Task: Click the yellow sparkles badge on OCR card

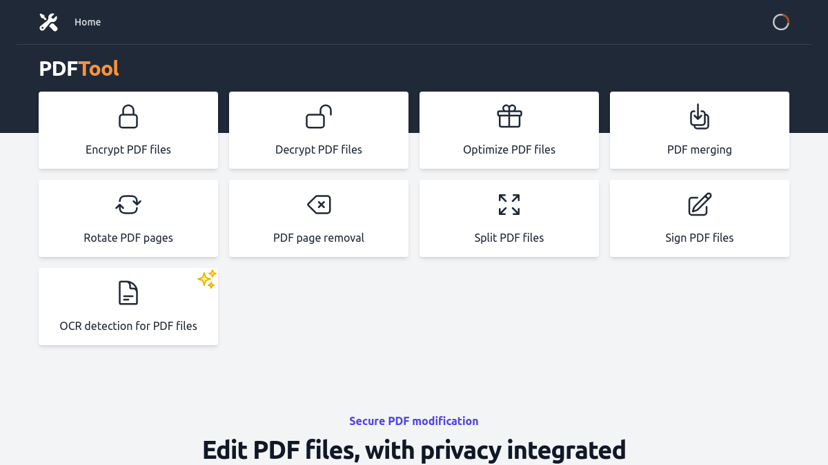Action: tap(207, 279)
